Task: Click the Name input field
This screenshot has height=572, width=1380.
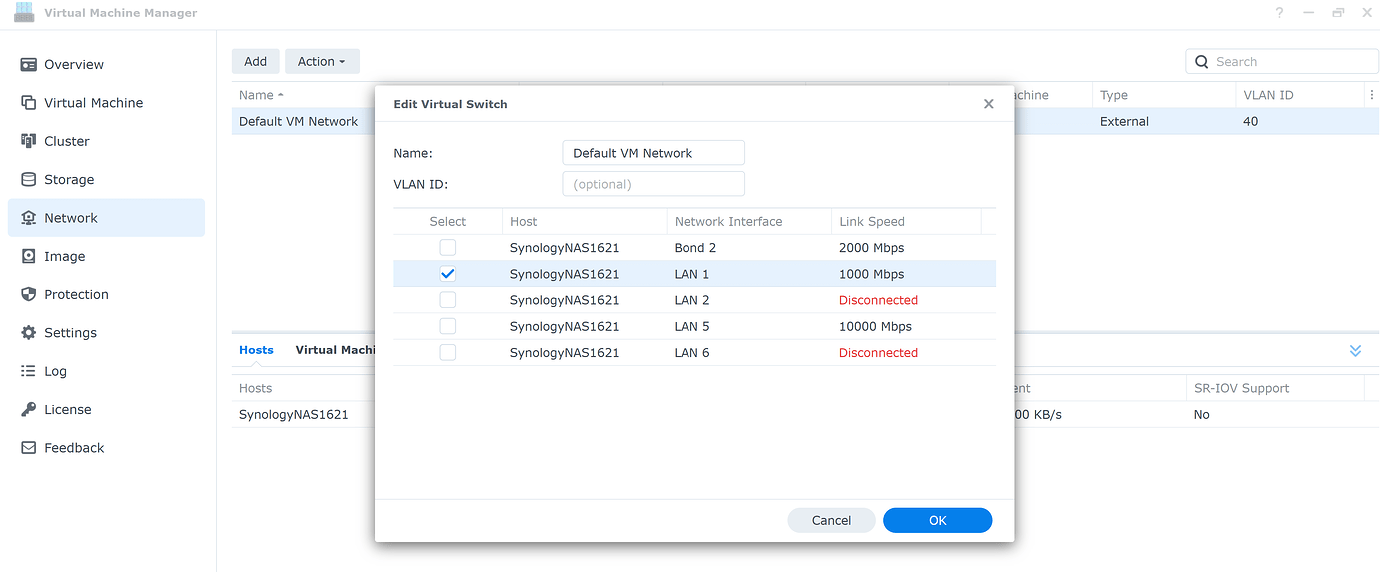Action: [654, 153]
